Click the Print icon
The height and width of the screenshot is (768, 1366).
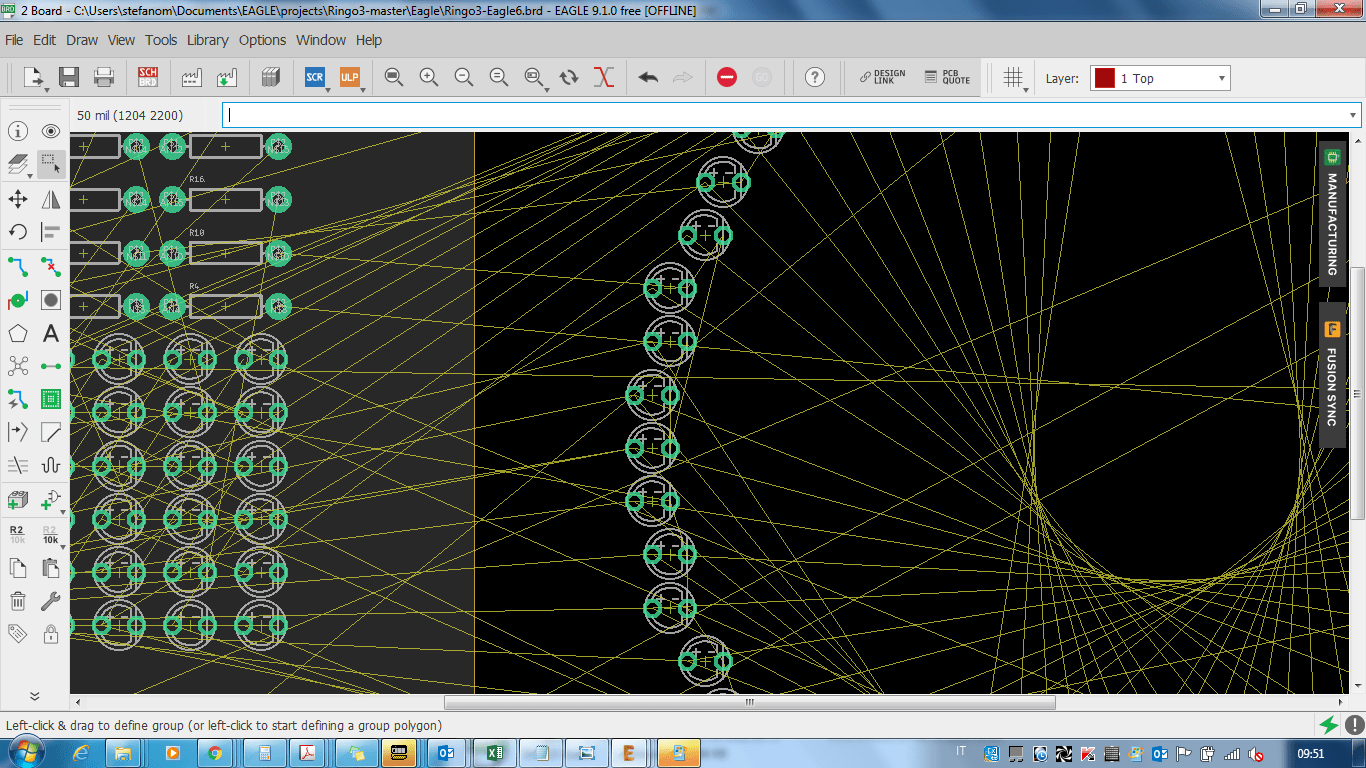(x=104, y=77)
